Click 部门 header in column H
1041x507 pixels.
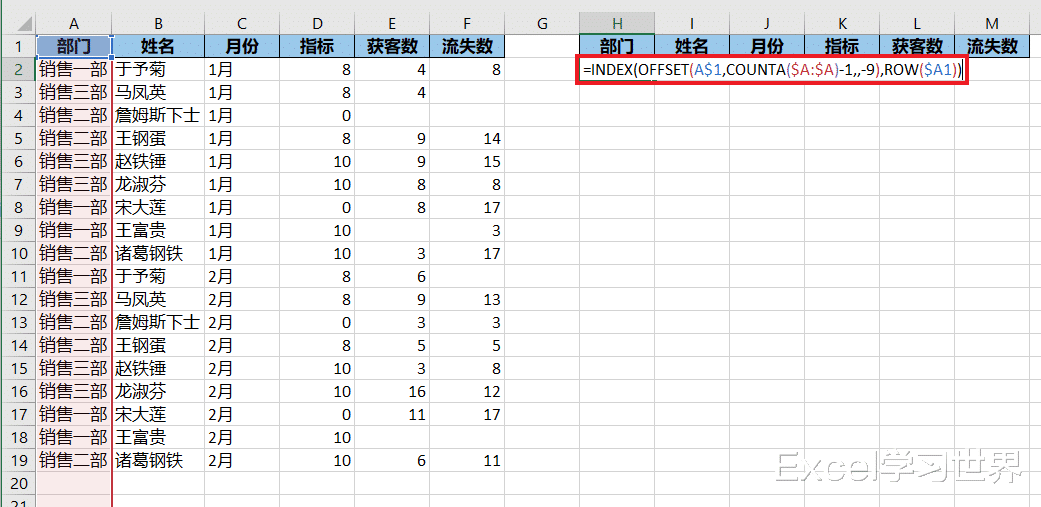617,46
